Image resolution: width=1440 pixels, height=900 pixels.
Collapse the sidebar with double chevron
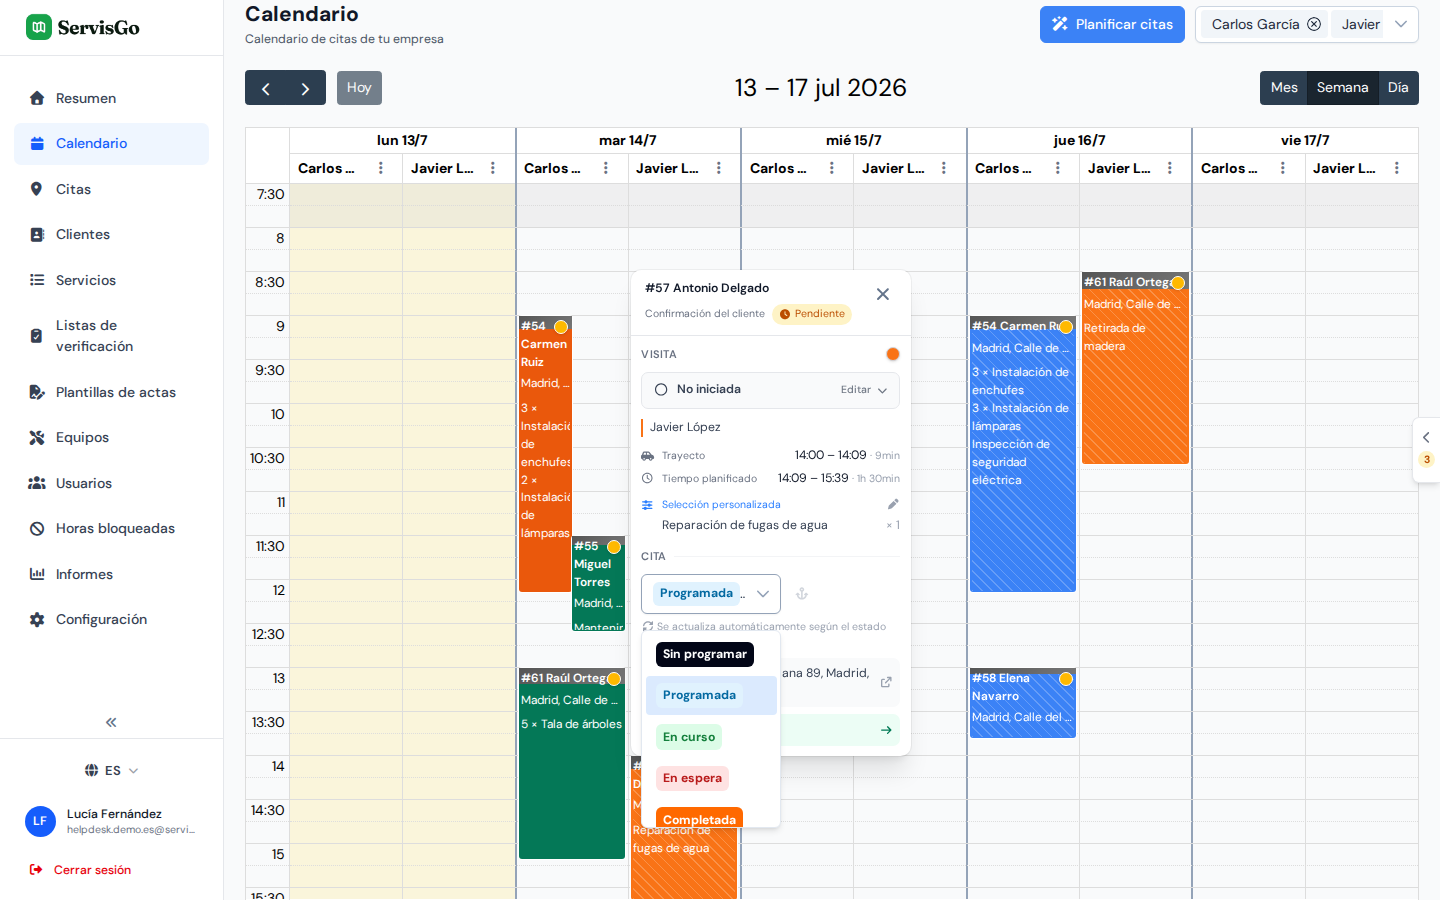tap(111, 722)
